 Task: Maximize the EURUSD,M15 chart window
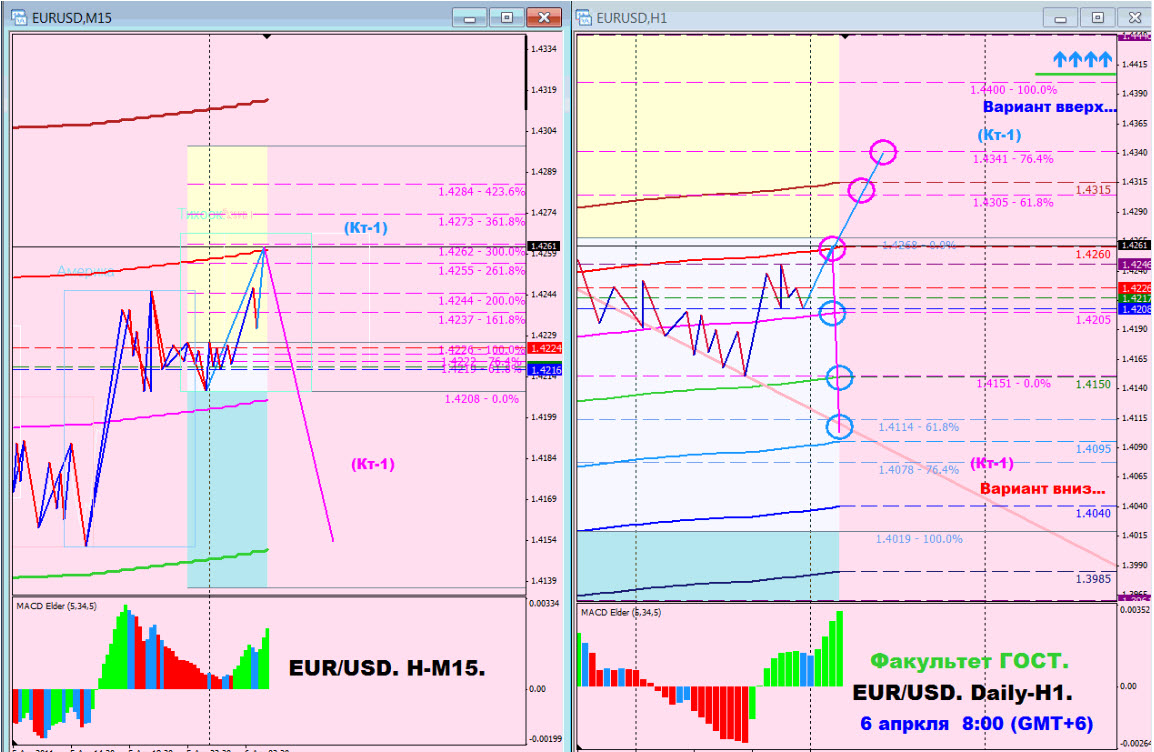tap(506, 17)
